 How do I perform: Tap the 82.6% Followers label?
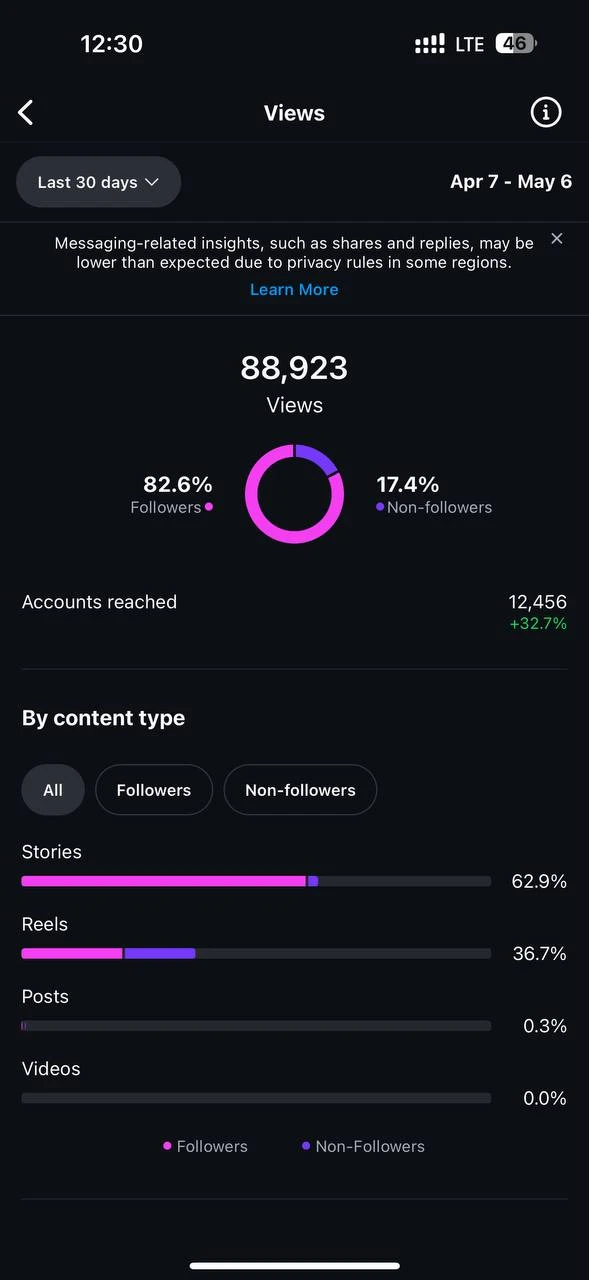pyautogui.click(x=172, y=495)
